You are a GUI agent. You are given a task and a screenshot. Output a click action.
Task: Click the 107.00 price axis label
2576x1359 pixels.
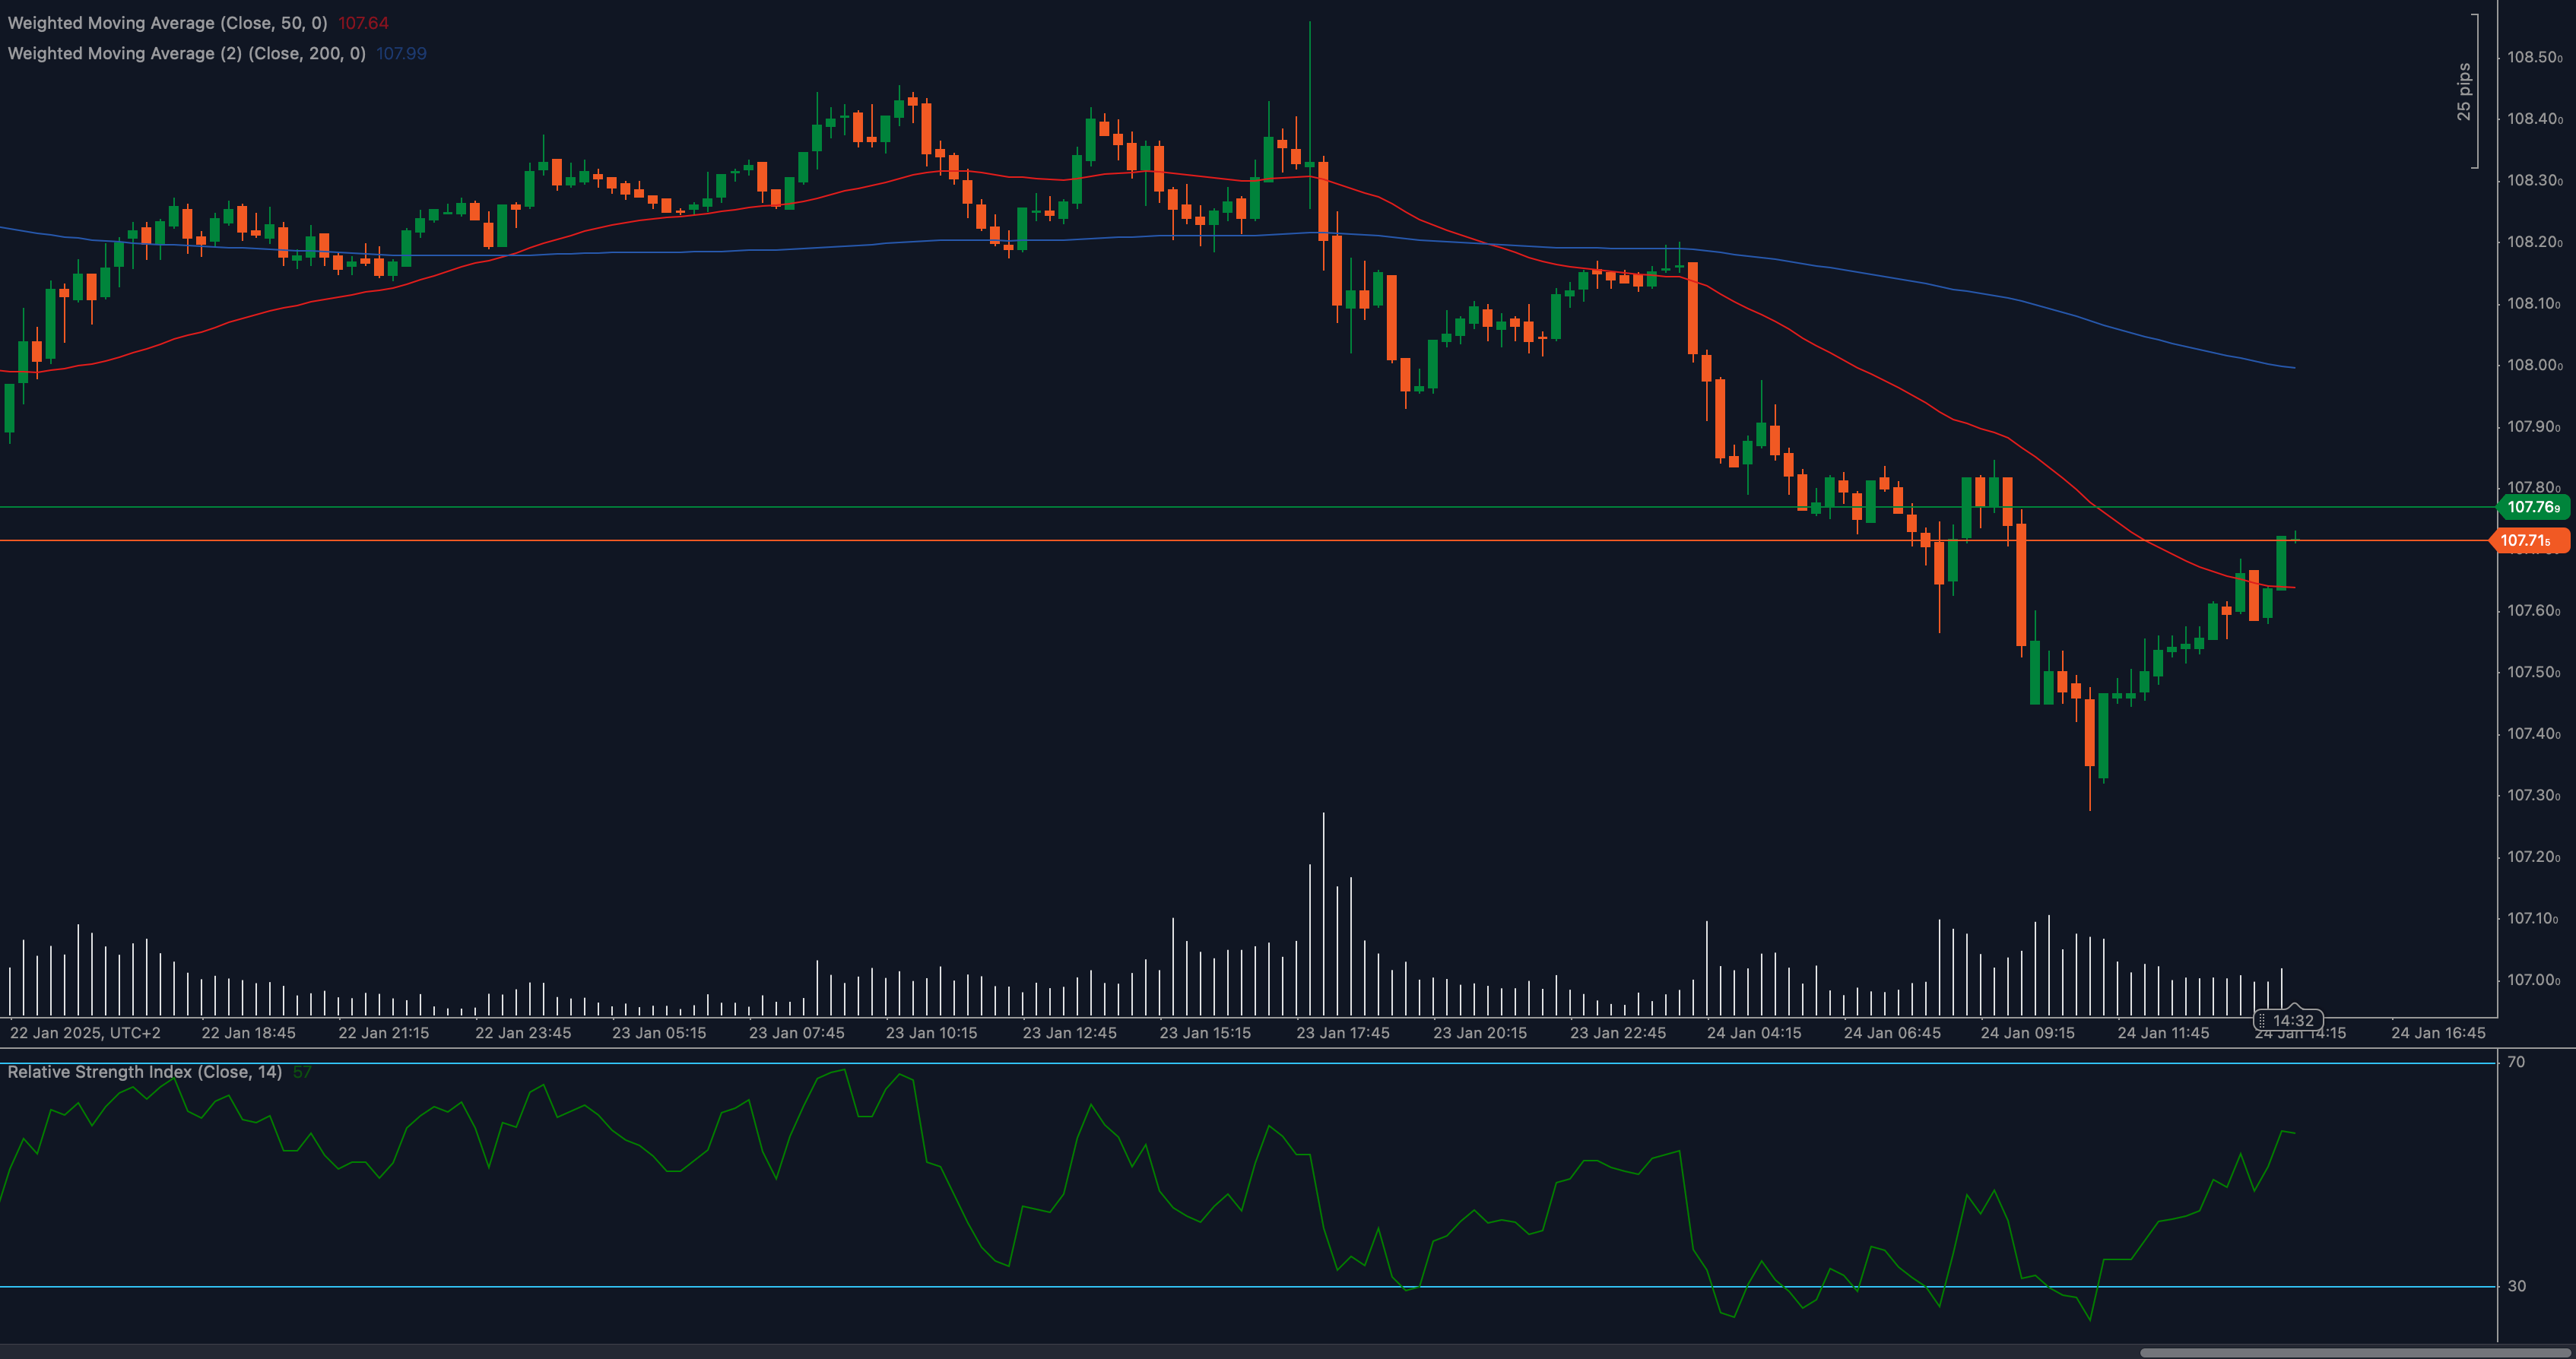pos(2534,980)
